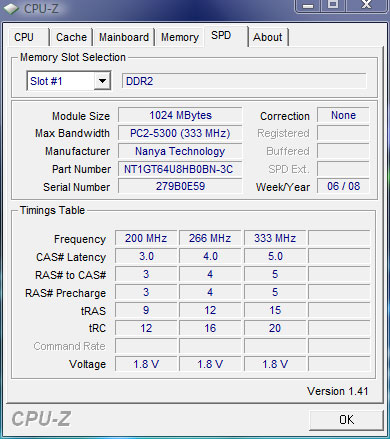Click the tRAS value 12 cell
Image resolution: width=390 pixels, height=439 pixels.
pos(210,310)
